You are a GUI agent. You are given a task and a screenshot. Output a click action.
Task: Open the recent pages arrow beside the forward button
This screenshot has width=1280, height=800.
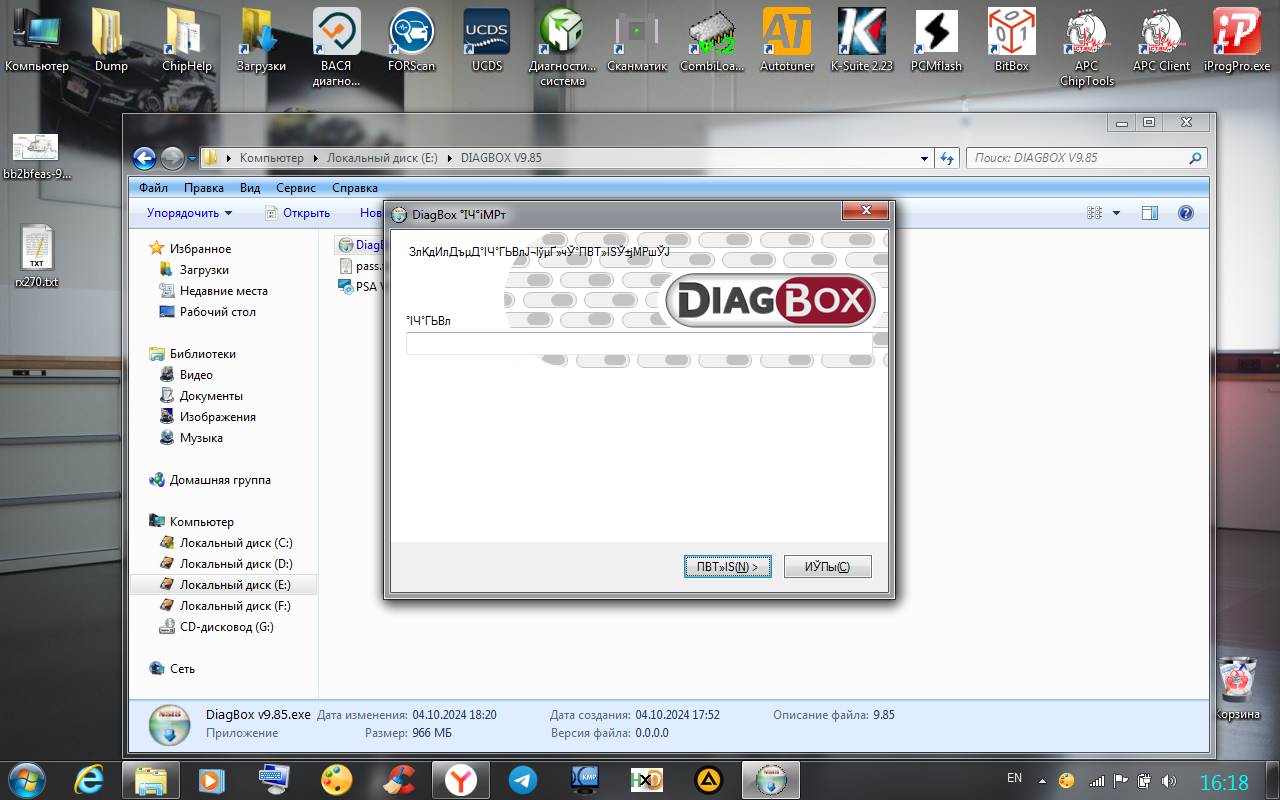192,158
